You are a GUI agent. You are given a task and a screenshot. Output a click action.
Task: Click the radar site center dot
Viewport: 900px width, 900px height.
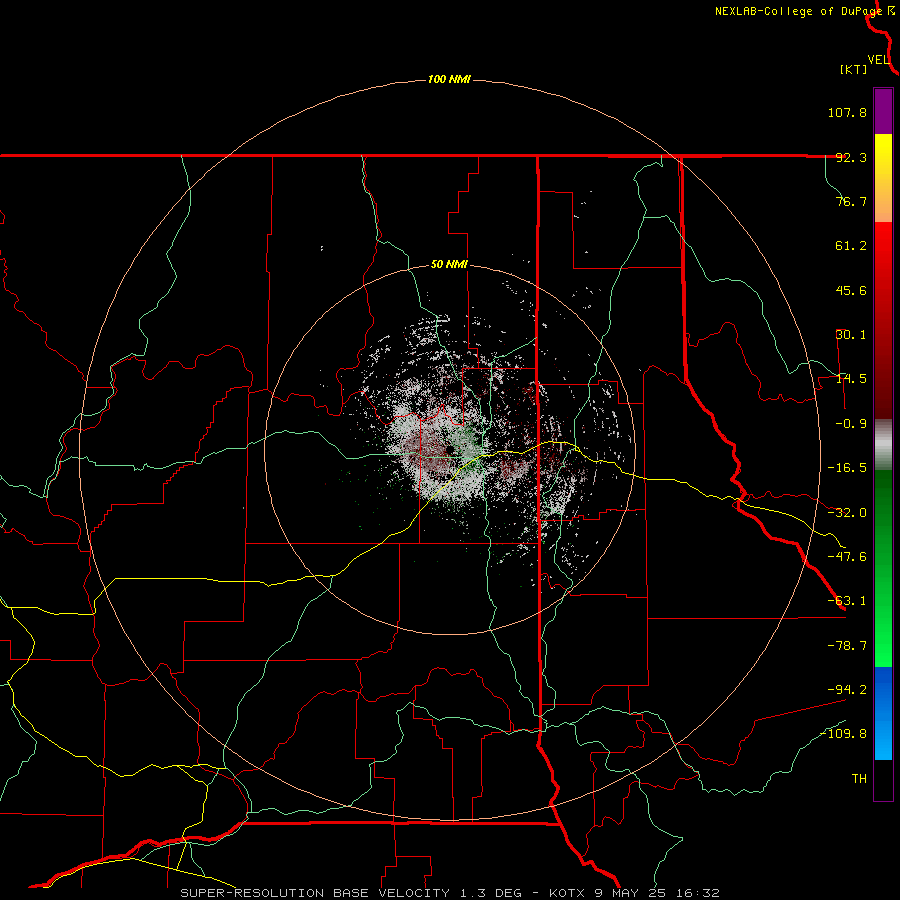pyautogui.click(x=449, y=449)
